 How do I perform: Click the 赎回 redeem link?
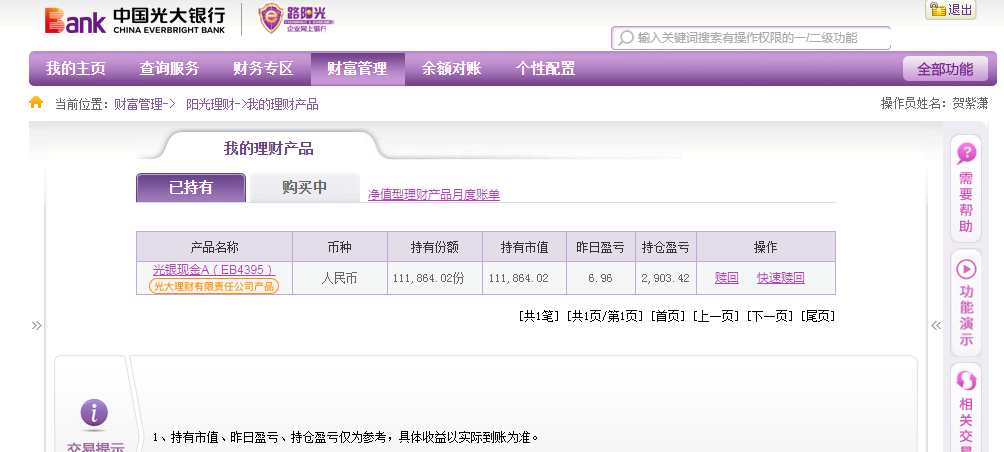(727, 278)
